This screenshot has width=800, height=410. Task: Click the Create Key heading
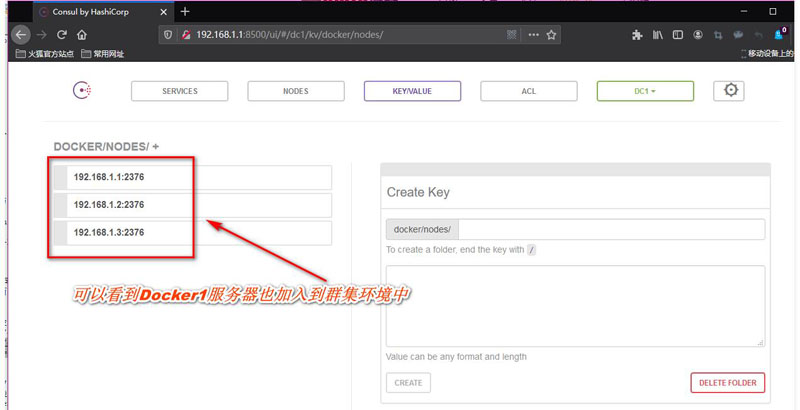point(418,192)
